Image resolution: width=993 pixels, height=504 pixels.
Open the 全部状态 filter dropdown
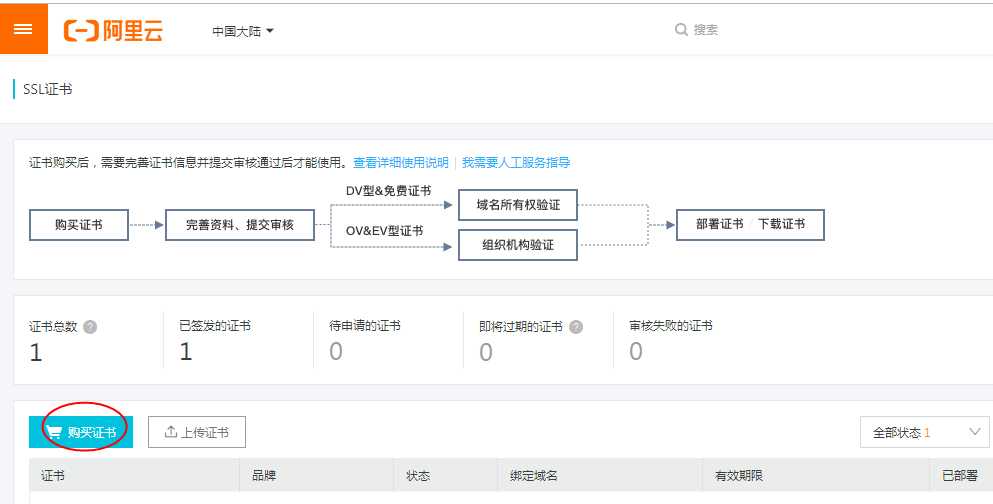click(924, 432)
